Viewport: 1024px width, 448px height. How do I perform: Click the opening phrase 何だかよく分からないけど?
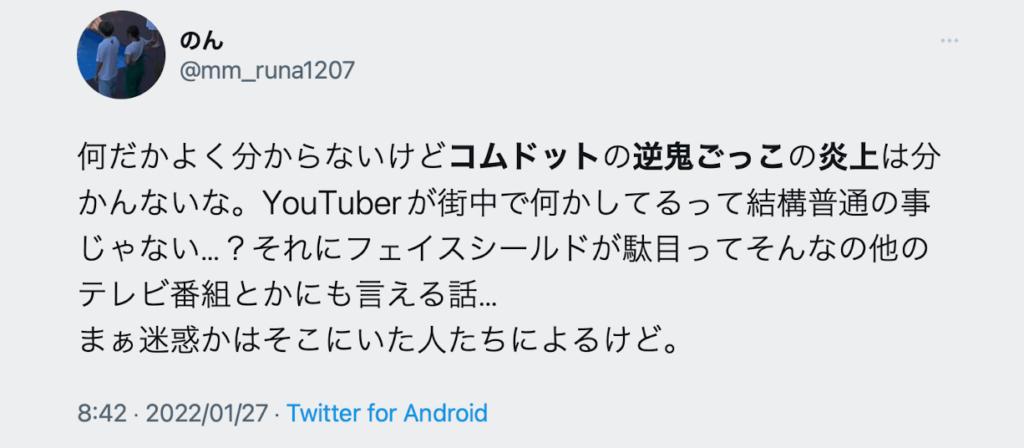click(263, 156)
